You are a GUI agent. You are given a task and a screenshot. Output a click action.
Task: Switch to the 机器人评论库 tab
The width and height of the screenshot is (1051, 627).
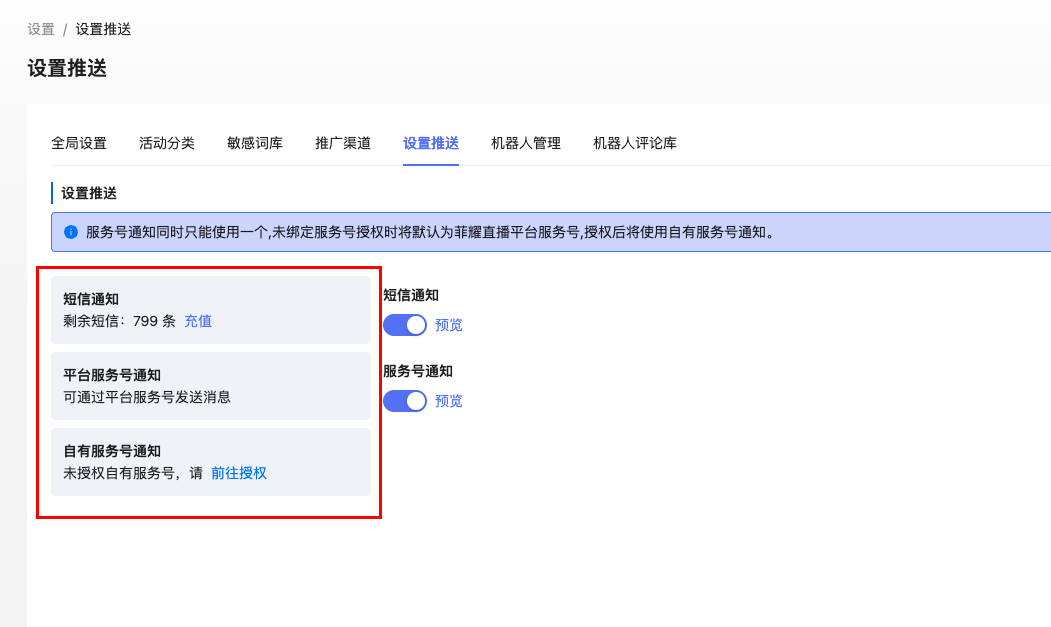pos(635,143)
